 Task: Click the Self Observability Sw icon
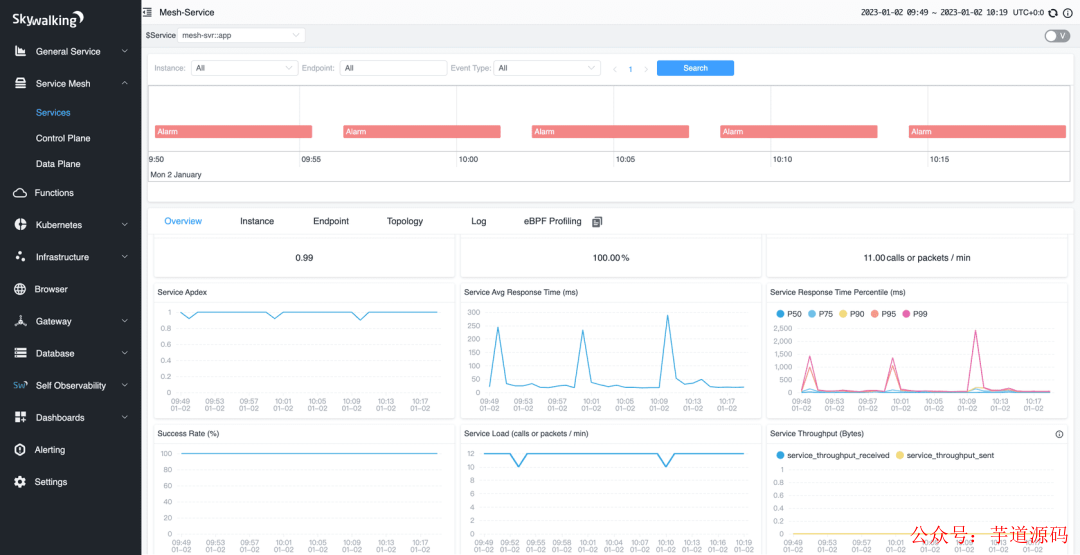20,386
